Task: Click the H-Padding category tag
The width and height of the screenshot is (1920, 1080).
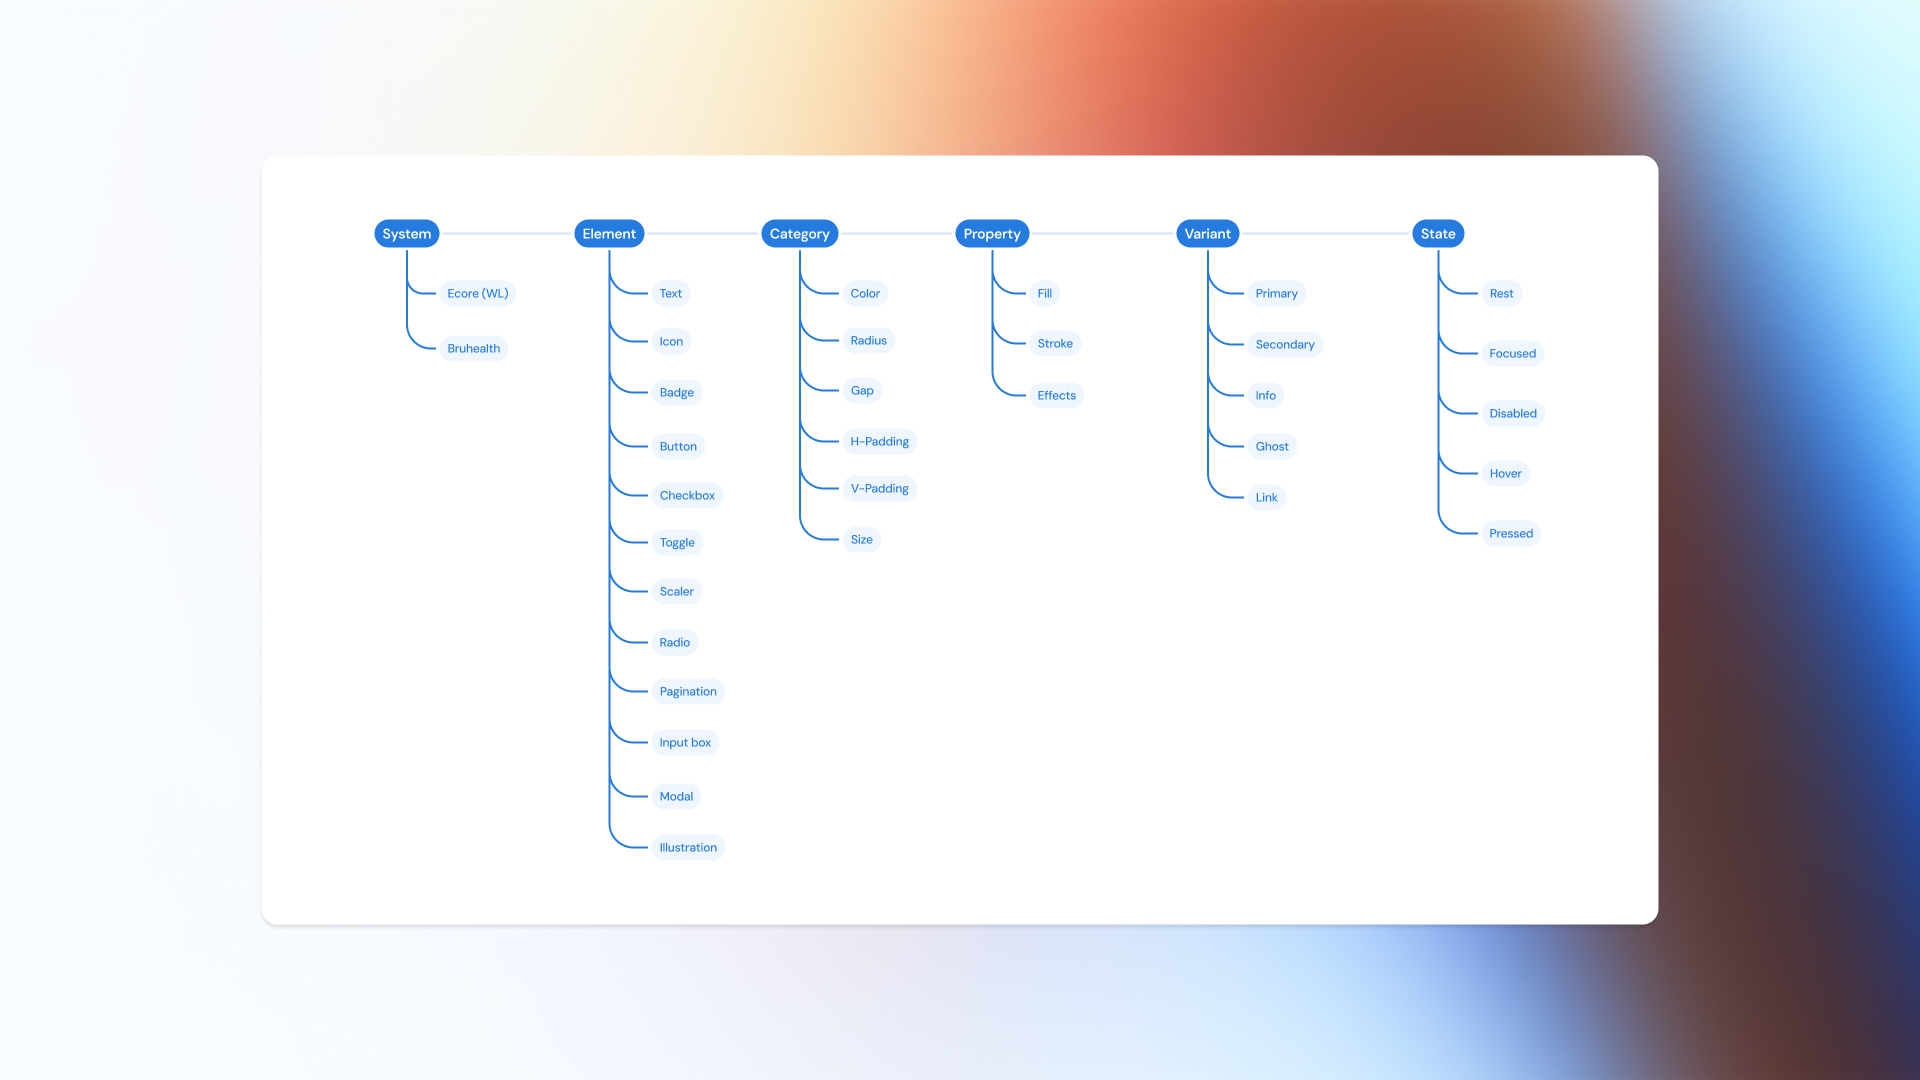Action: pos(879,441)
